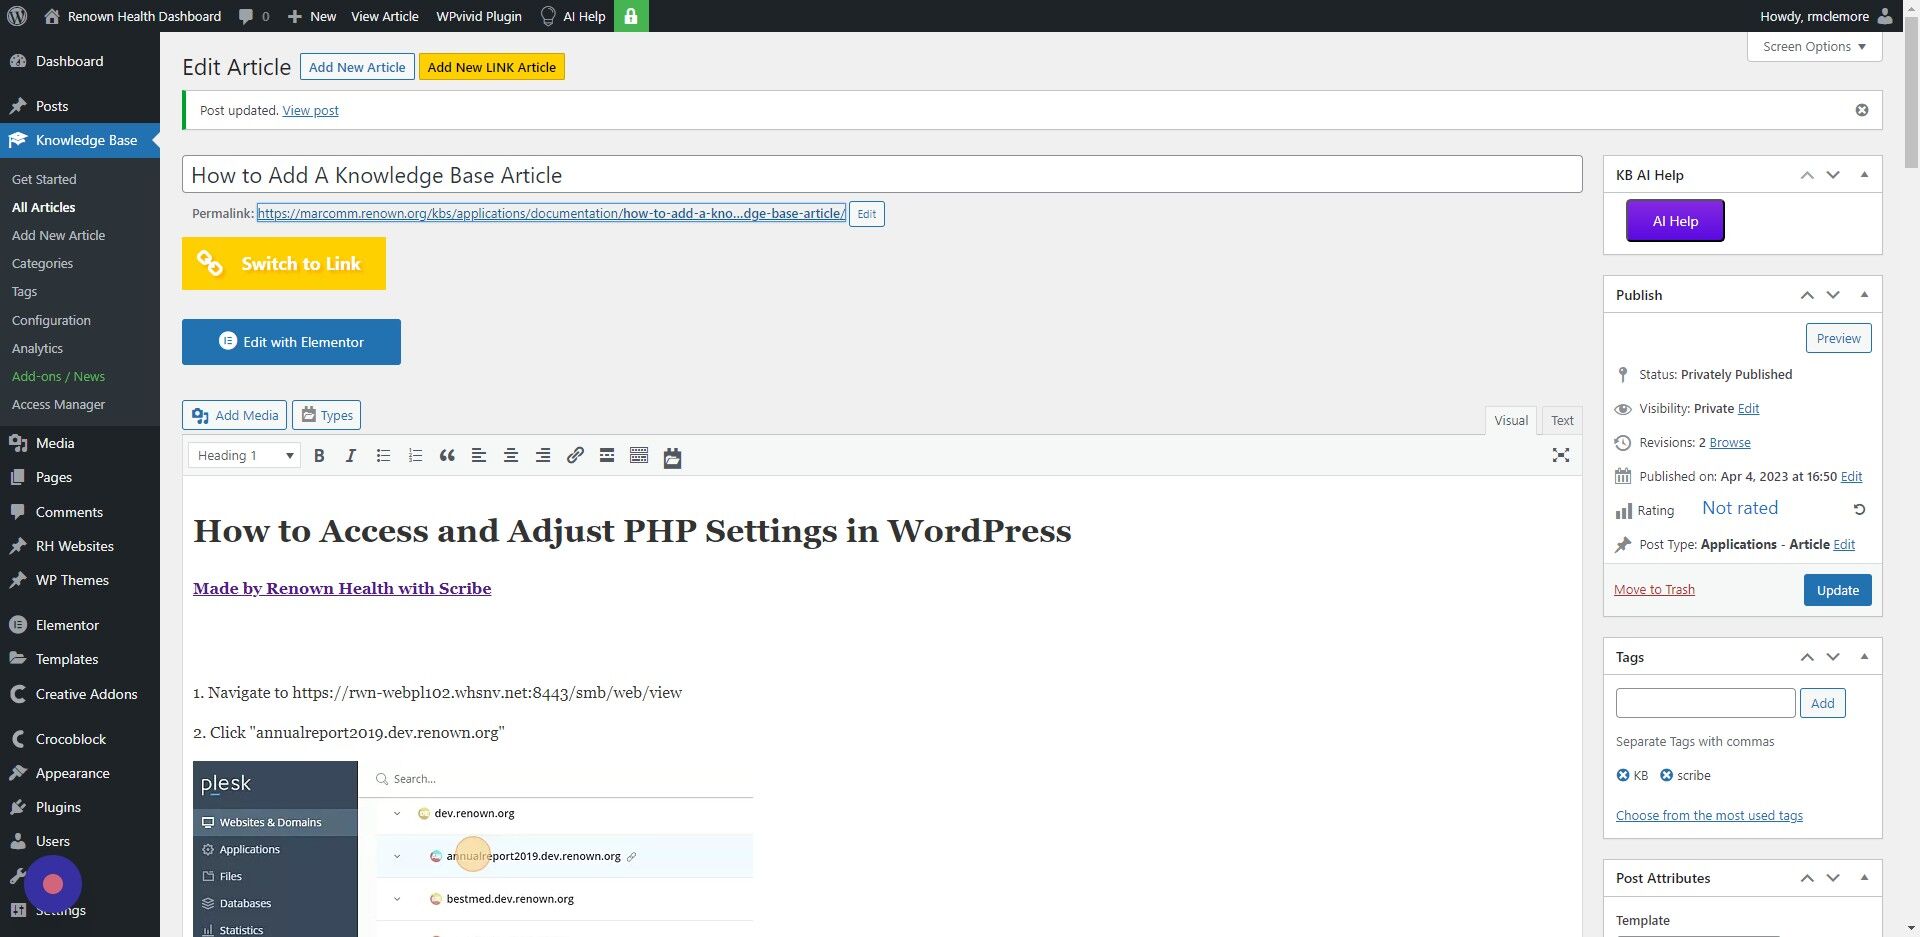The image size is (1920, 937).
Task: Add the typed tag
Action: click(1822, 703)
